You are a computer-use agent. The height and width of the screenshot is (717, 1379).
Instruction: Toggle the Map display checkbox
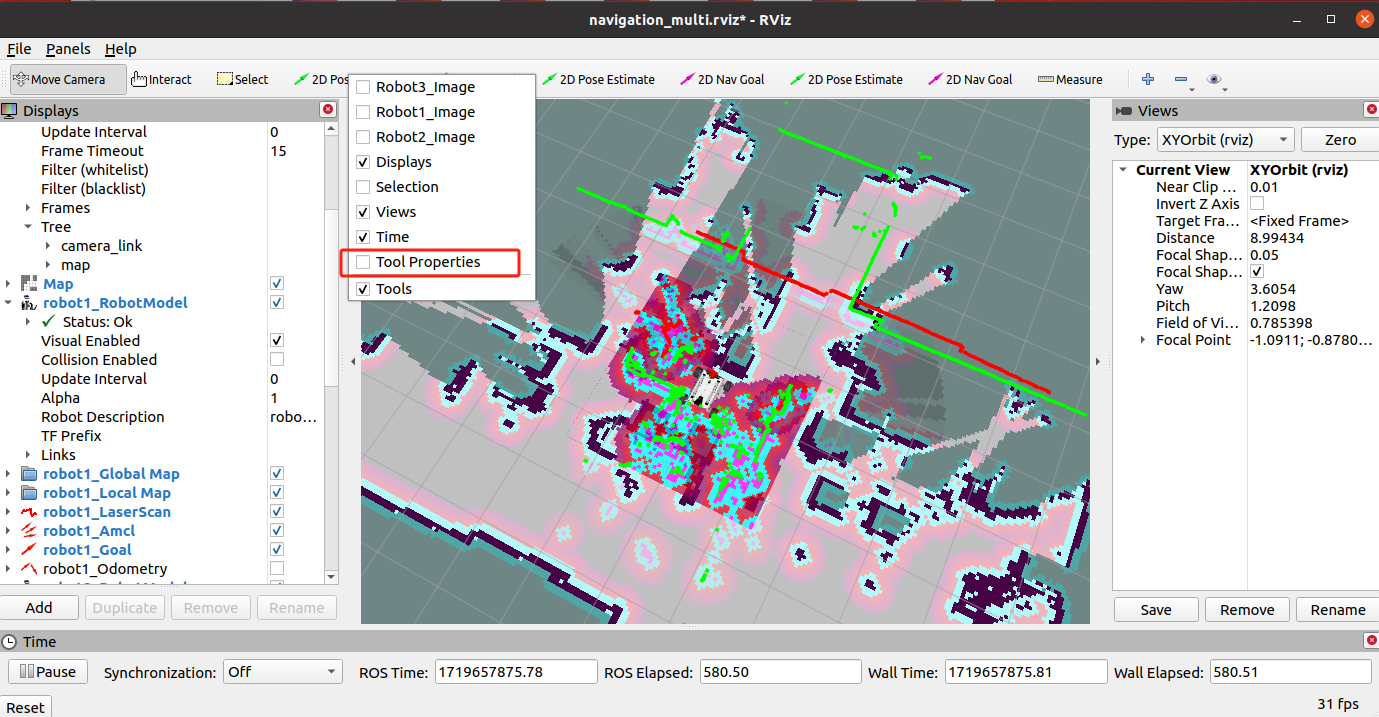[277, 284]
